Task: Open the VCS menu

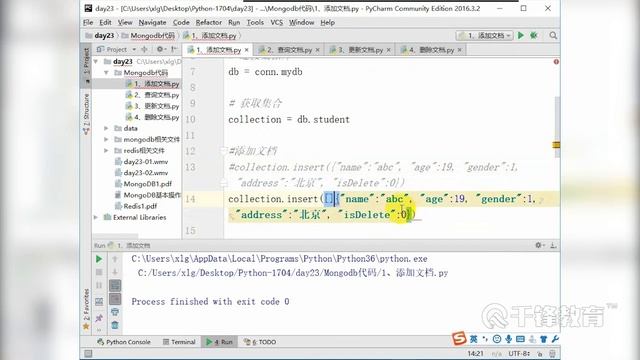Action: [277, 22]
